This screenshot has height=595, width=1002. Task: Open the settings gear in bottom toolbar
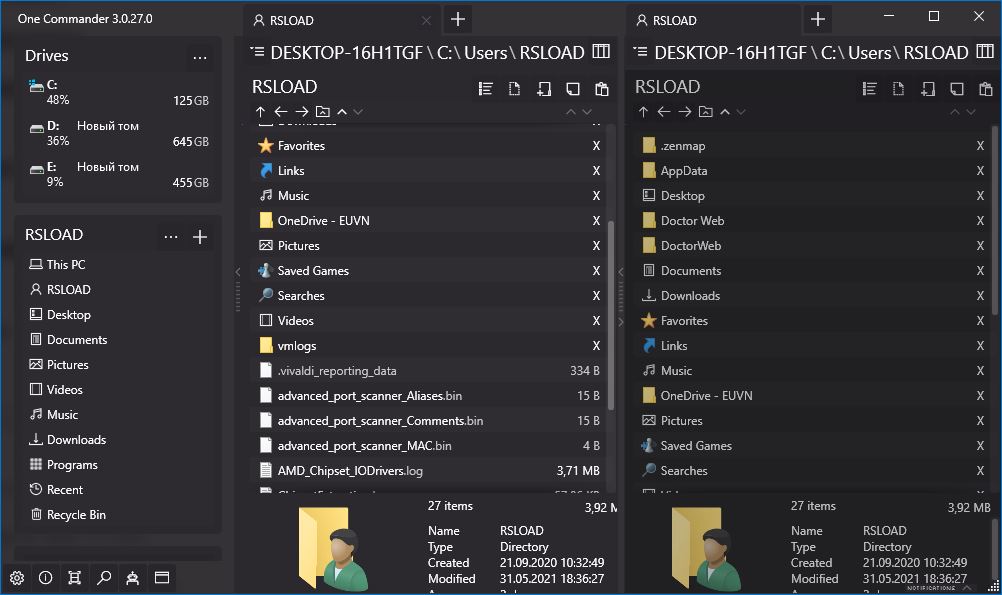coord(17,578)
